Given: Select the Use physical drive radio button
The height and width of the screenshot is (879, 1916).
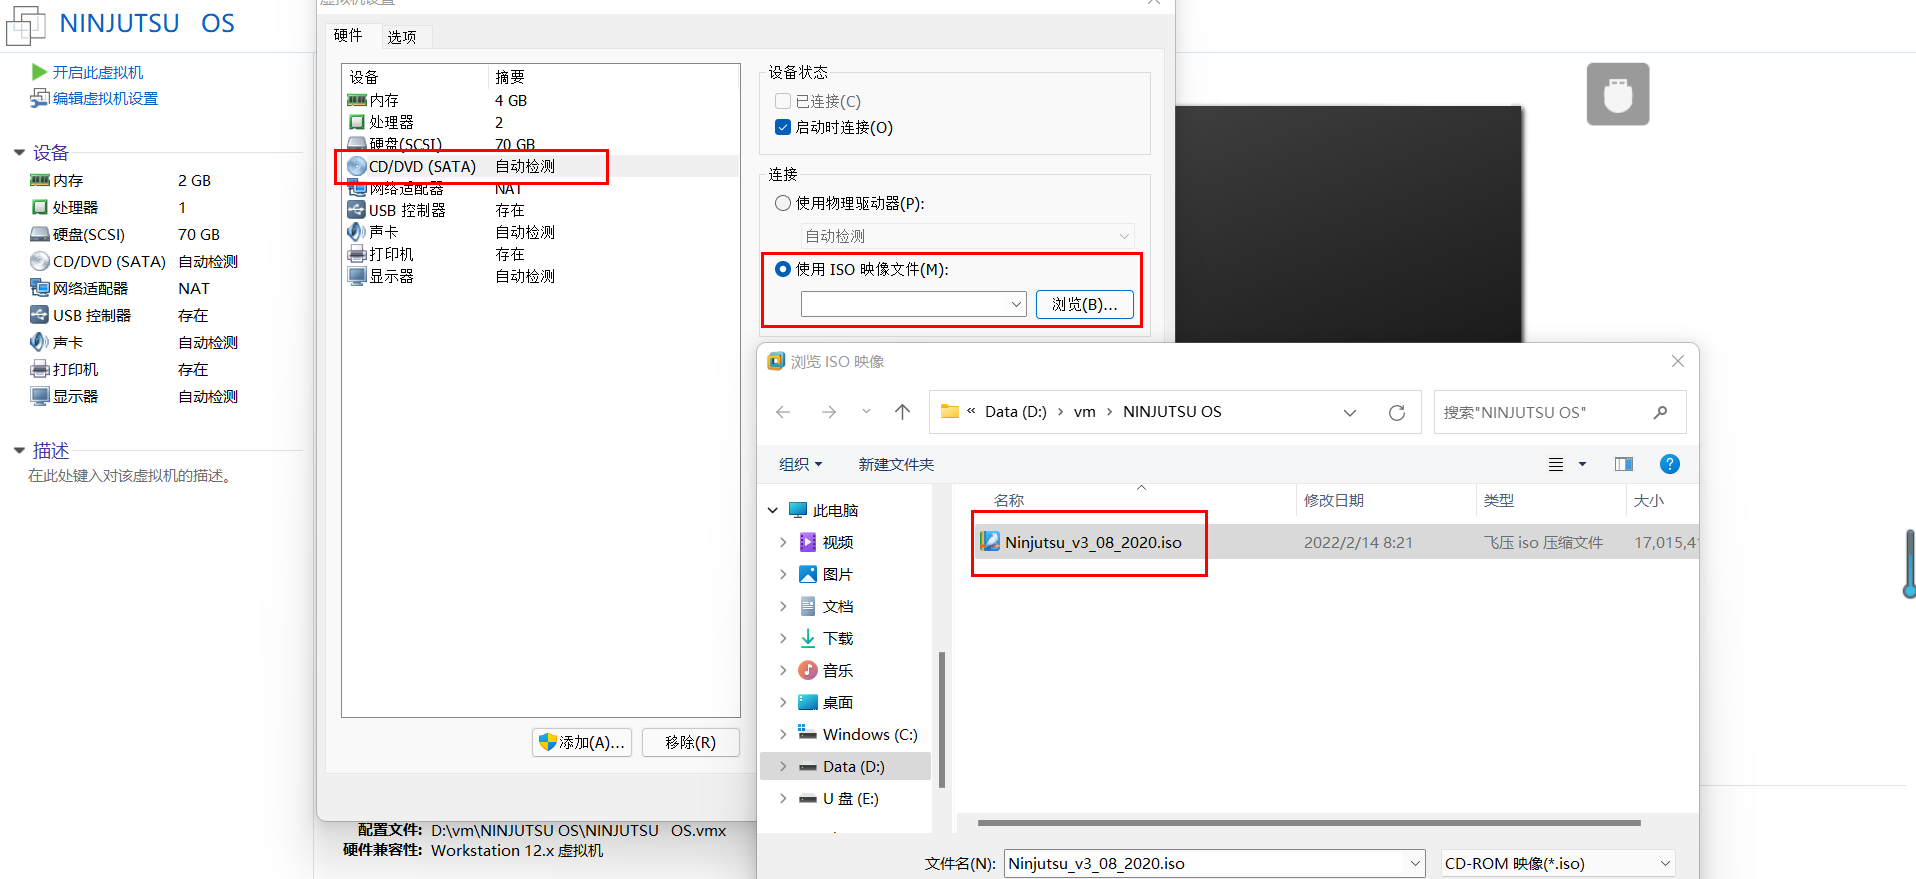Looking at the screenshot, I should [783, 203].
